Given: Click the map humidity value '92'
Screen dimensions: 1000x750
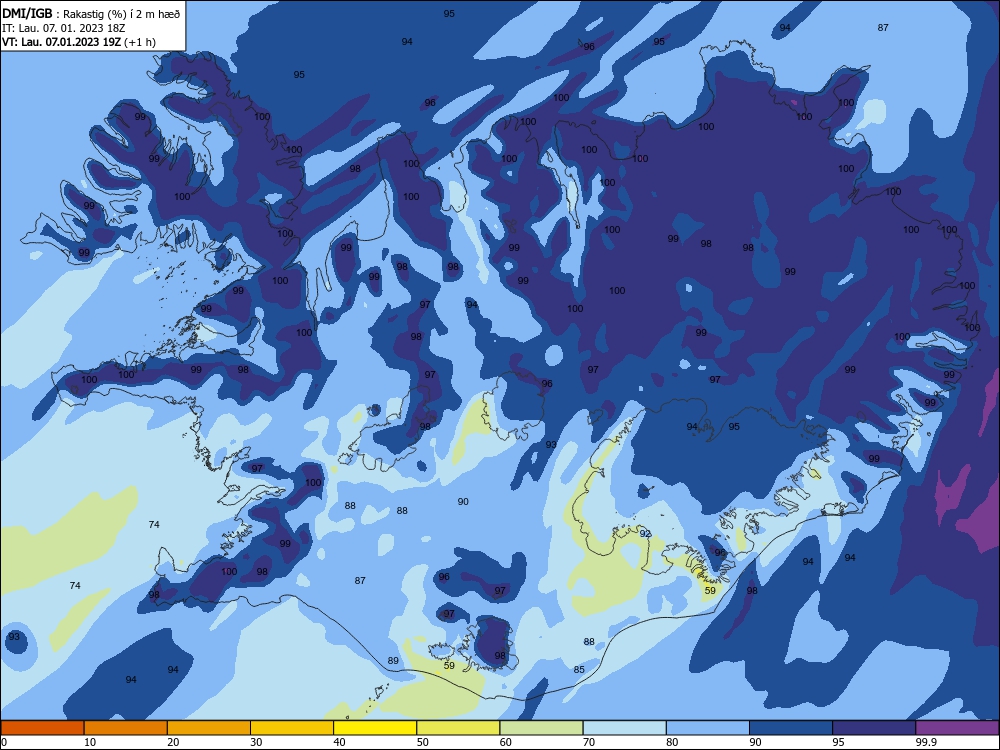Looking at the screenshot, I should click(645, 533).
